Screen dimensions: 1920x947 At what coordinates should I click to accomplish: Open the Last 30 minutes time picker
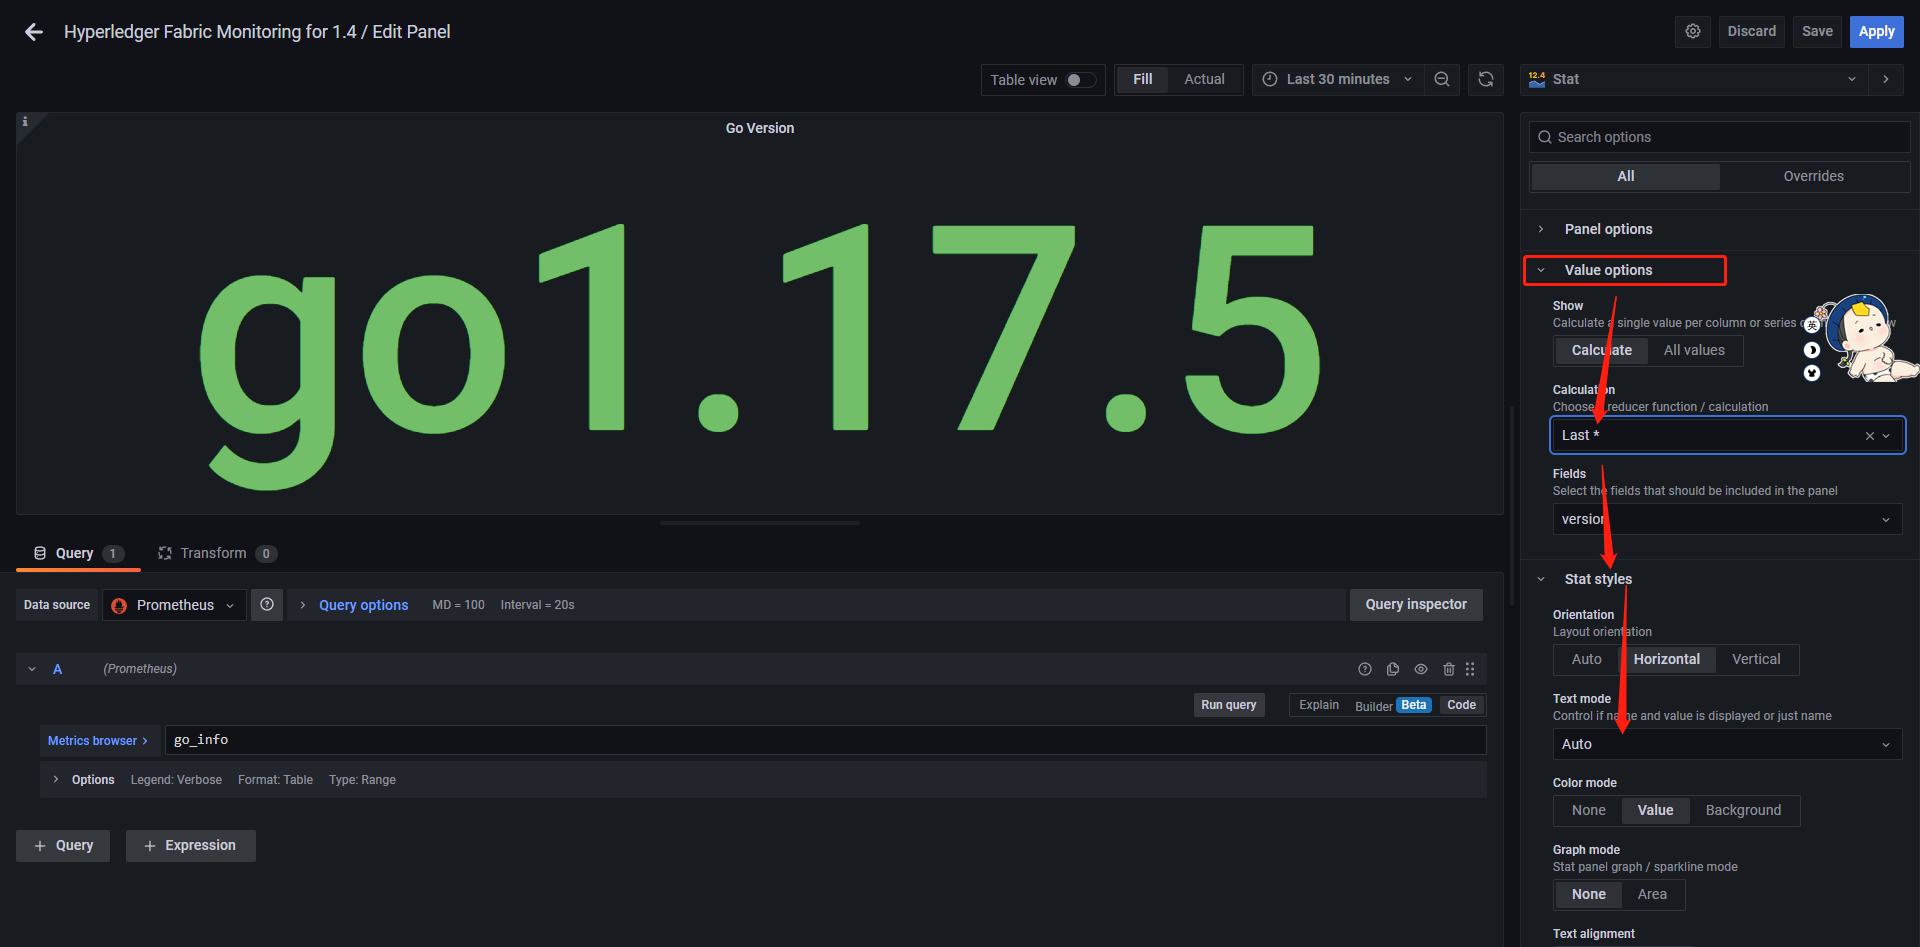1338,80
